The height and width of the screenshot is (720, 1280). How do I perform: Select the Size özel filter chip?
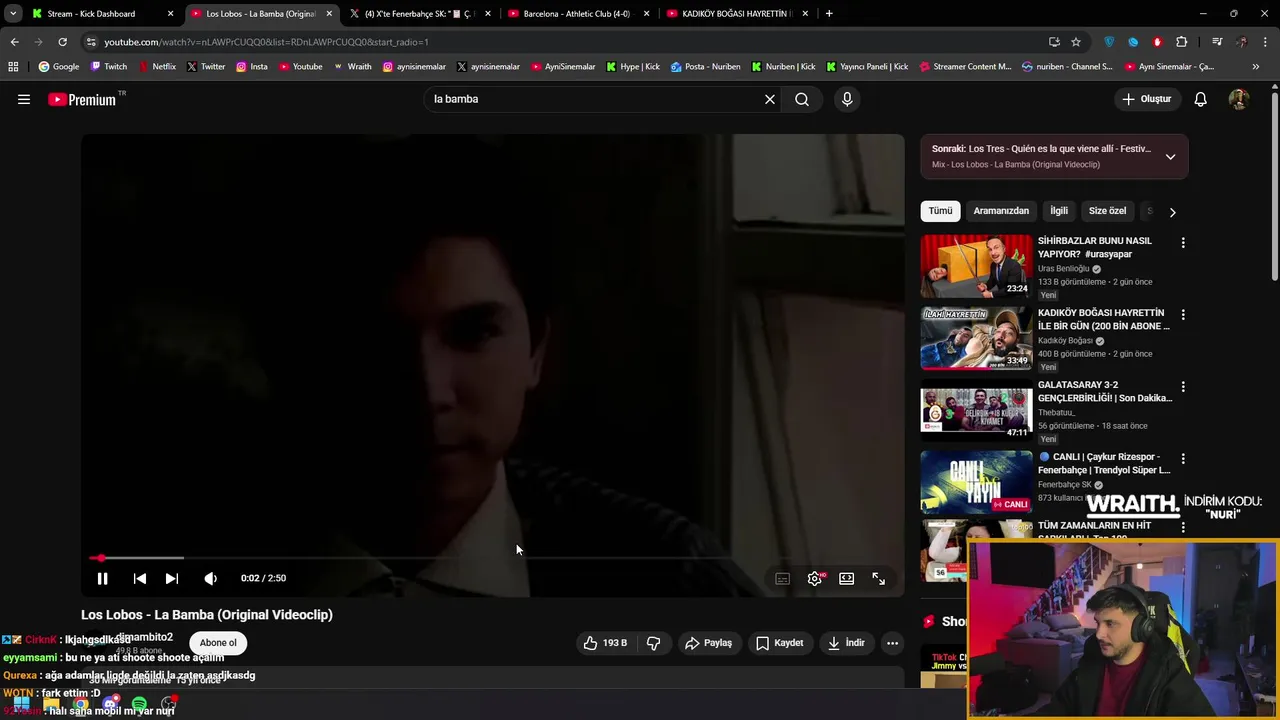point(1107,211)
